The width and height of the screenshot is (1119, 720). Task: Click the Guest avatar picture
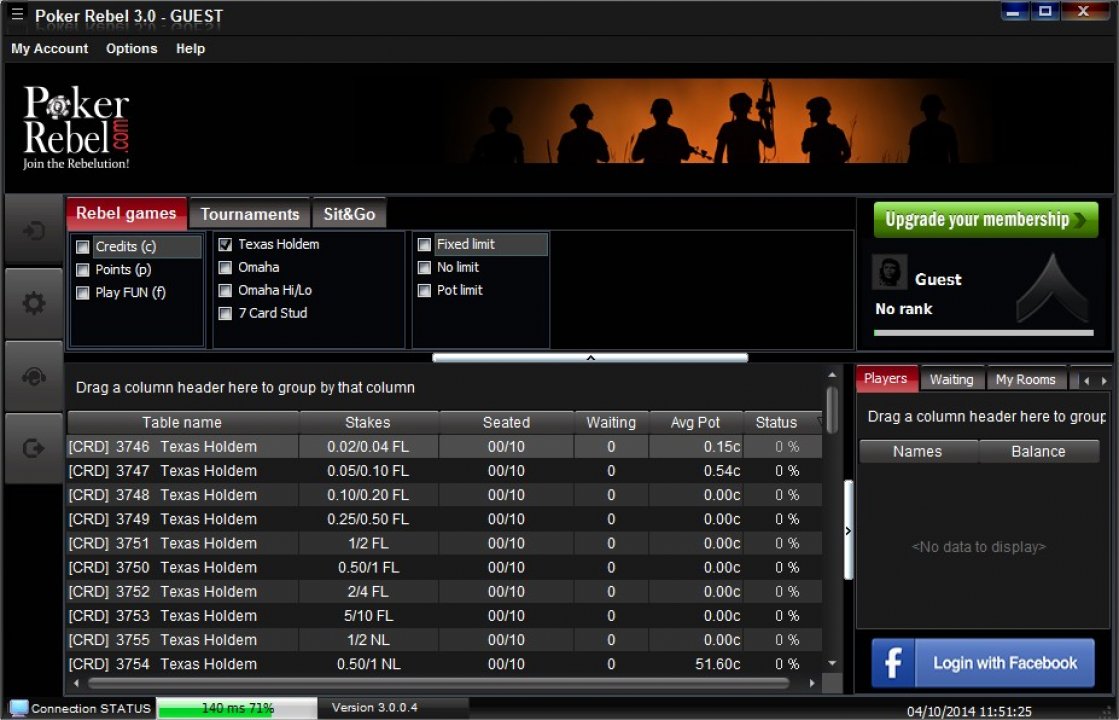pyautogui.click(x=889, y=273)
